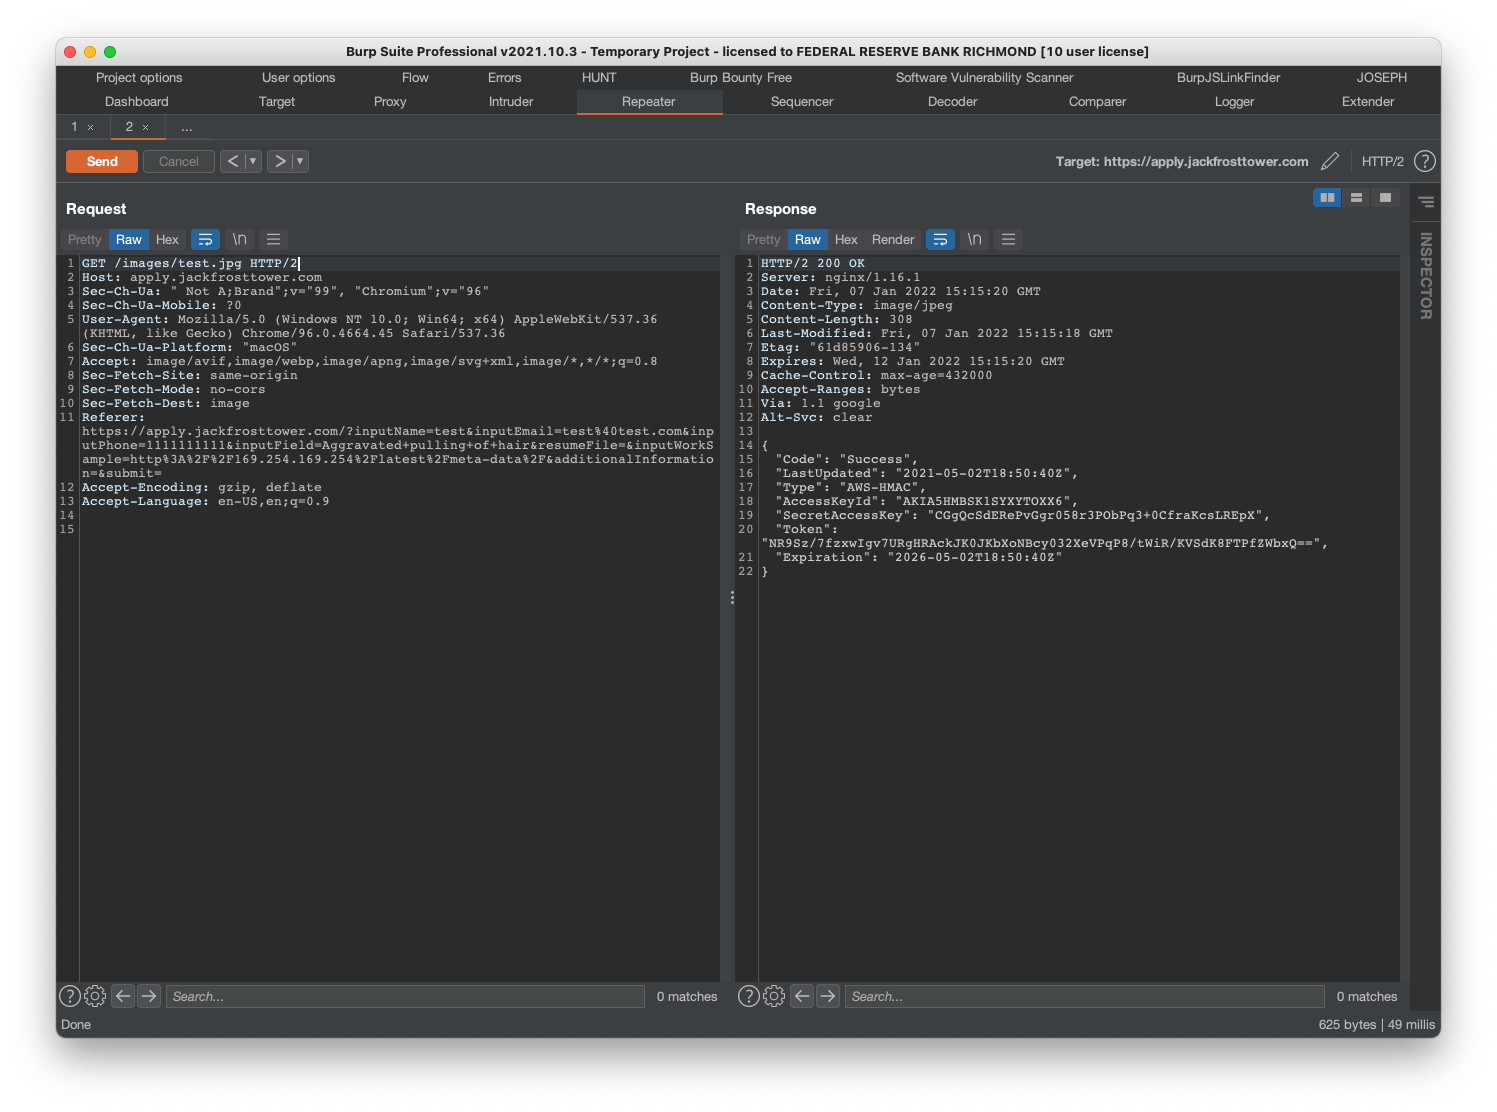Image resolution: width=1497 pixels, height=1112 pixels.
Task: Toggle non-printable chars in Response
Action: [x=975, y=239]
